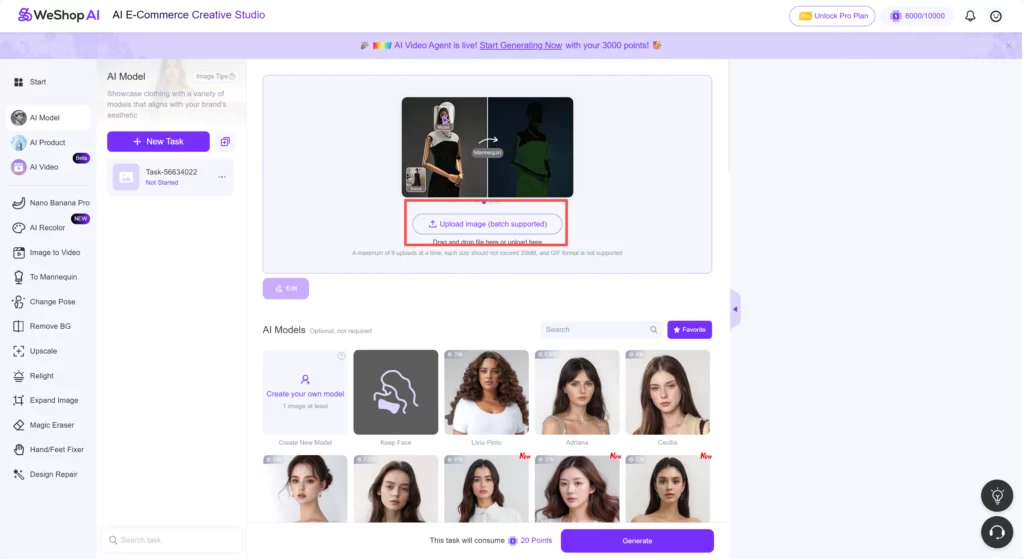1024x559 pixels.
Task: Open notifications bell
Action: pos(970,16)
